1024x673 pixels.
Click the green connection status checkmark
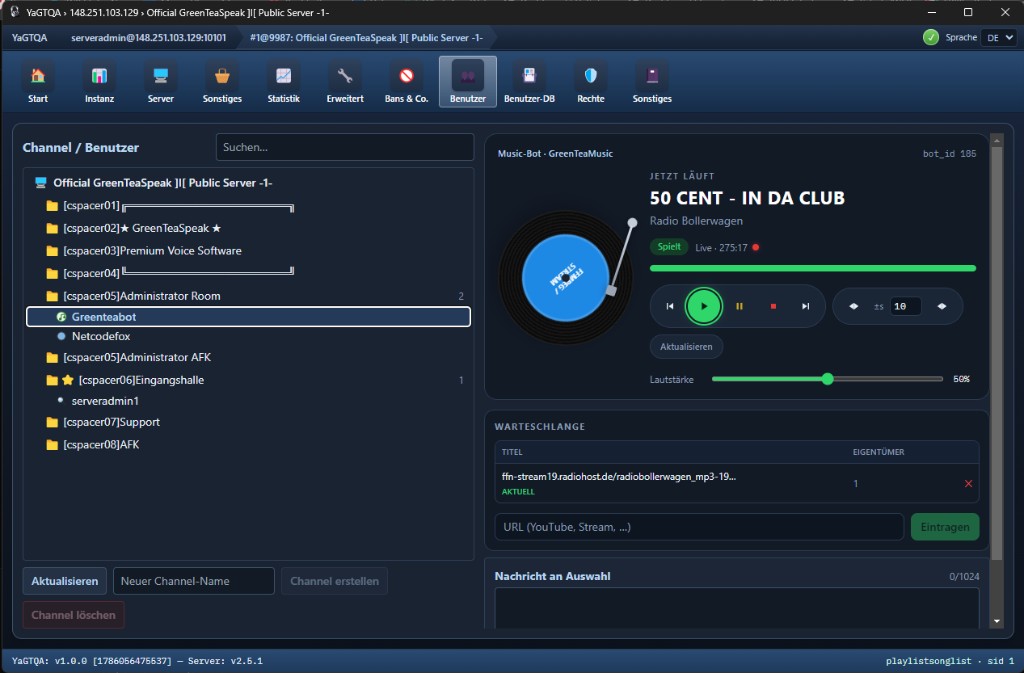click(931, 37)
